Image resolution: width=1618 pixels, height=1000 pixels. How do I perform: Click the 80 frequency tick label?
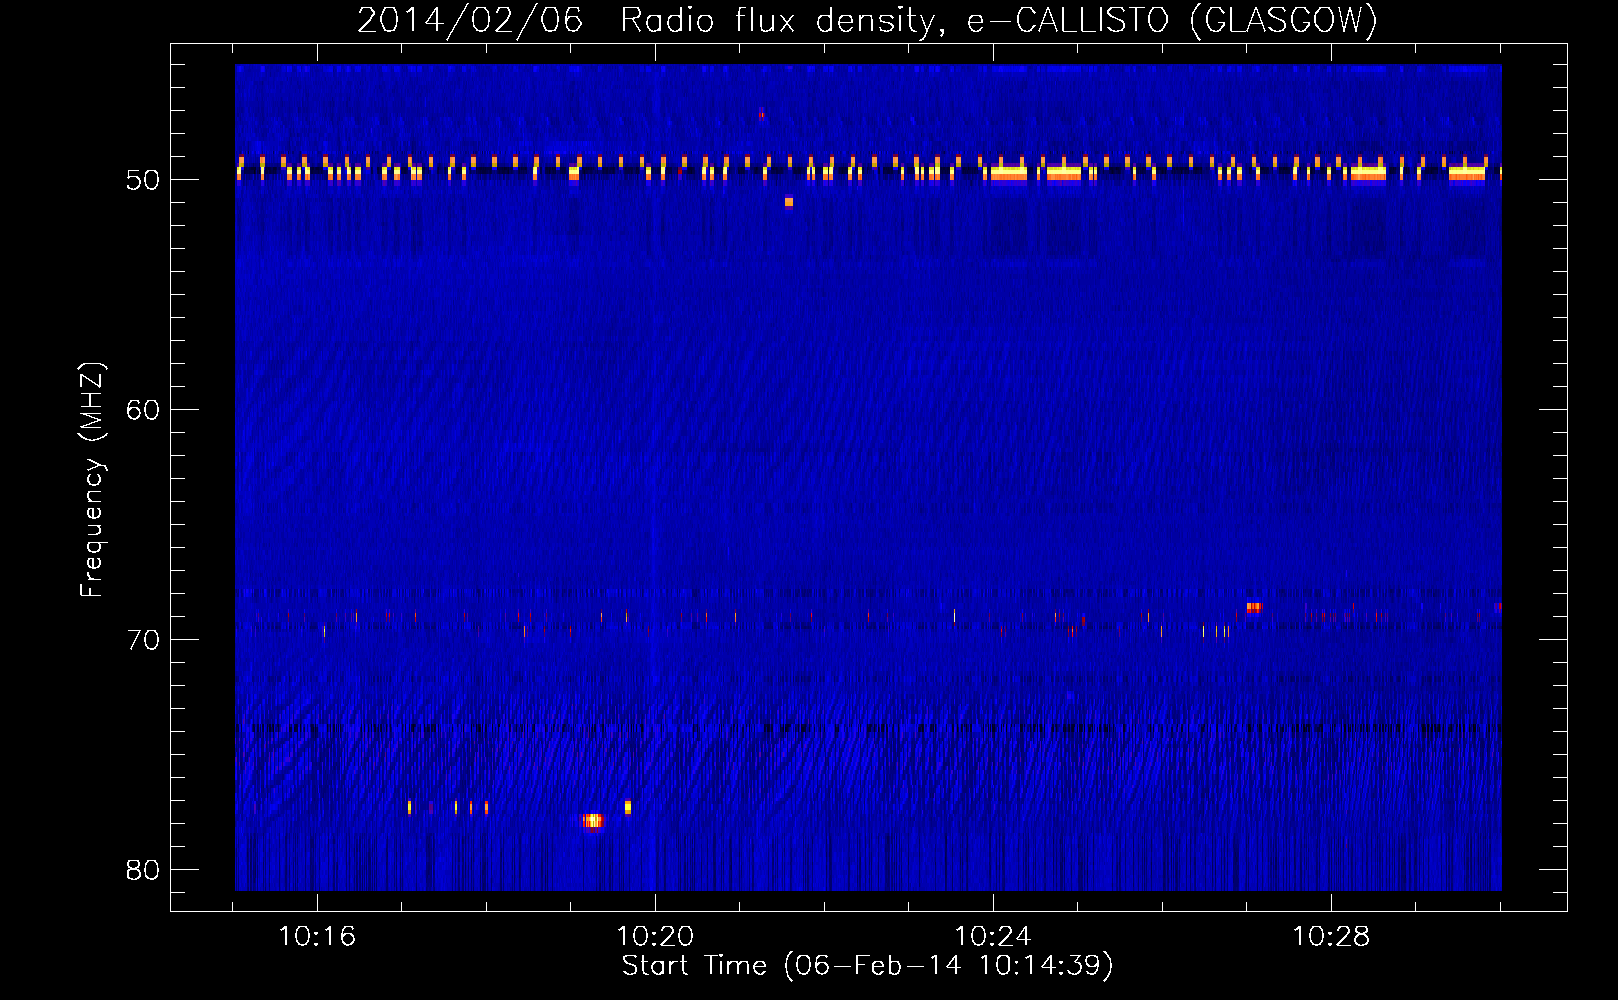pyautogui.click(x=143, y=870)
